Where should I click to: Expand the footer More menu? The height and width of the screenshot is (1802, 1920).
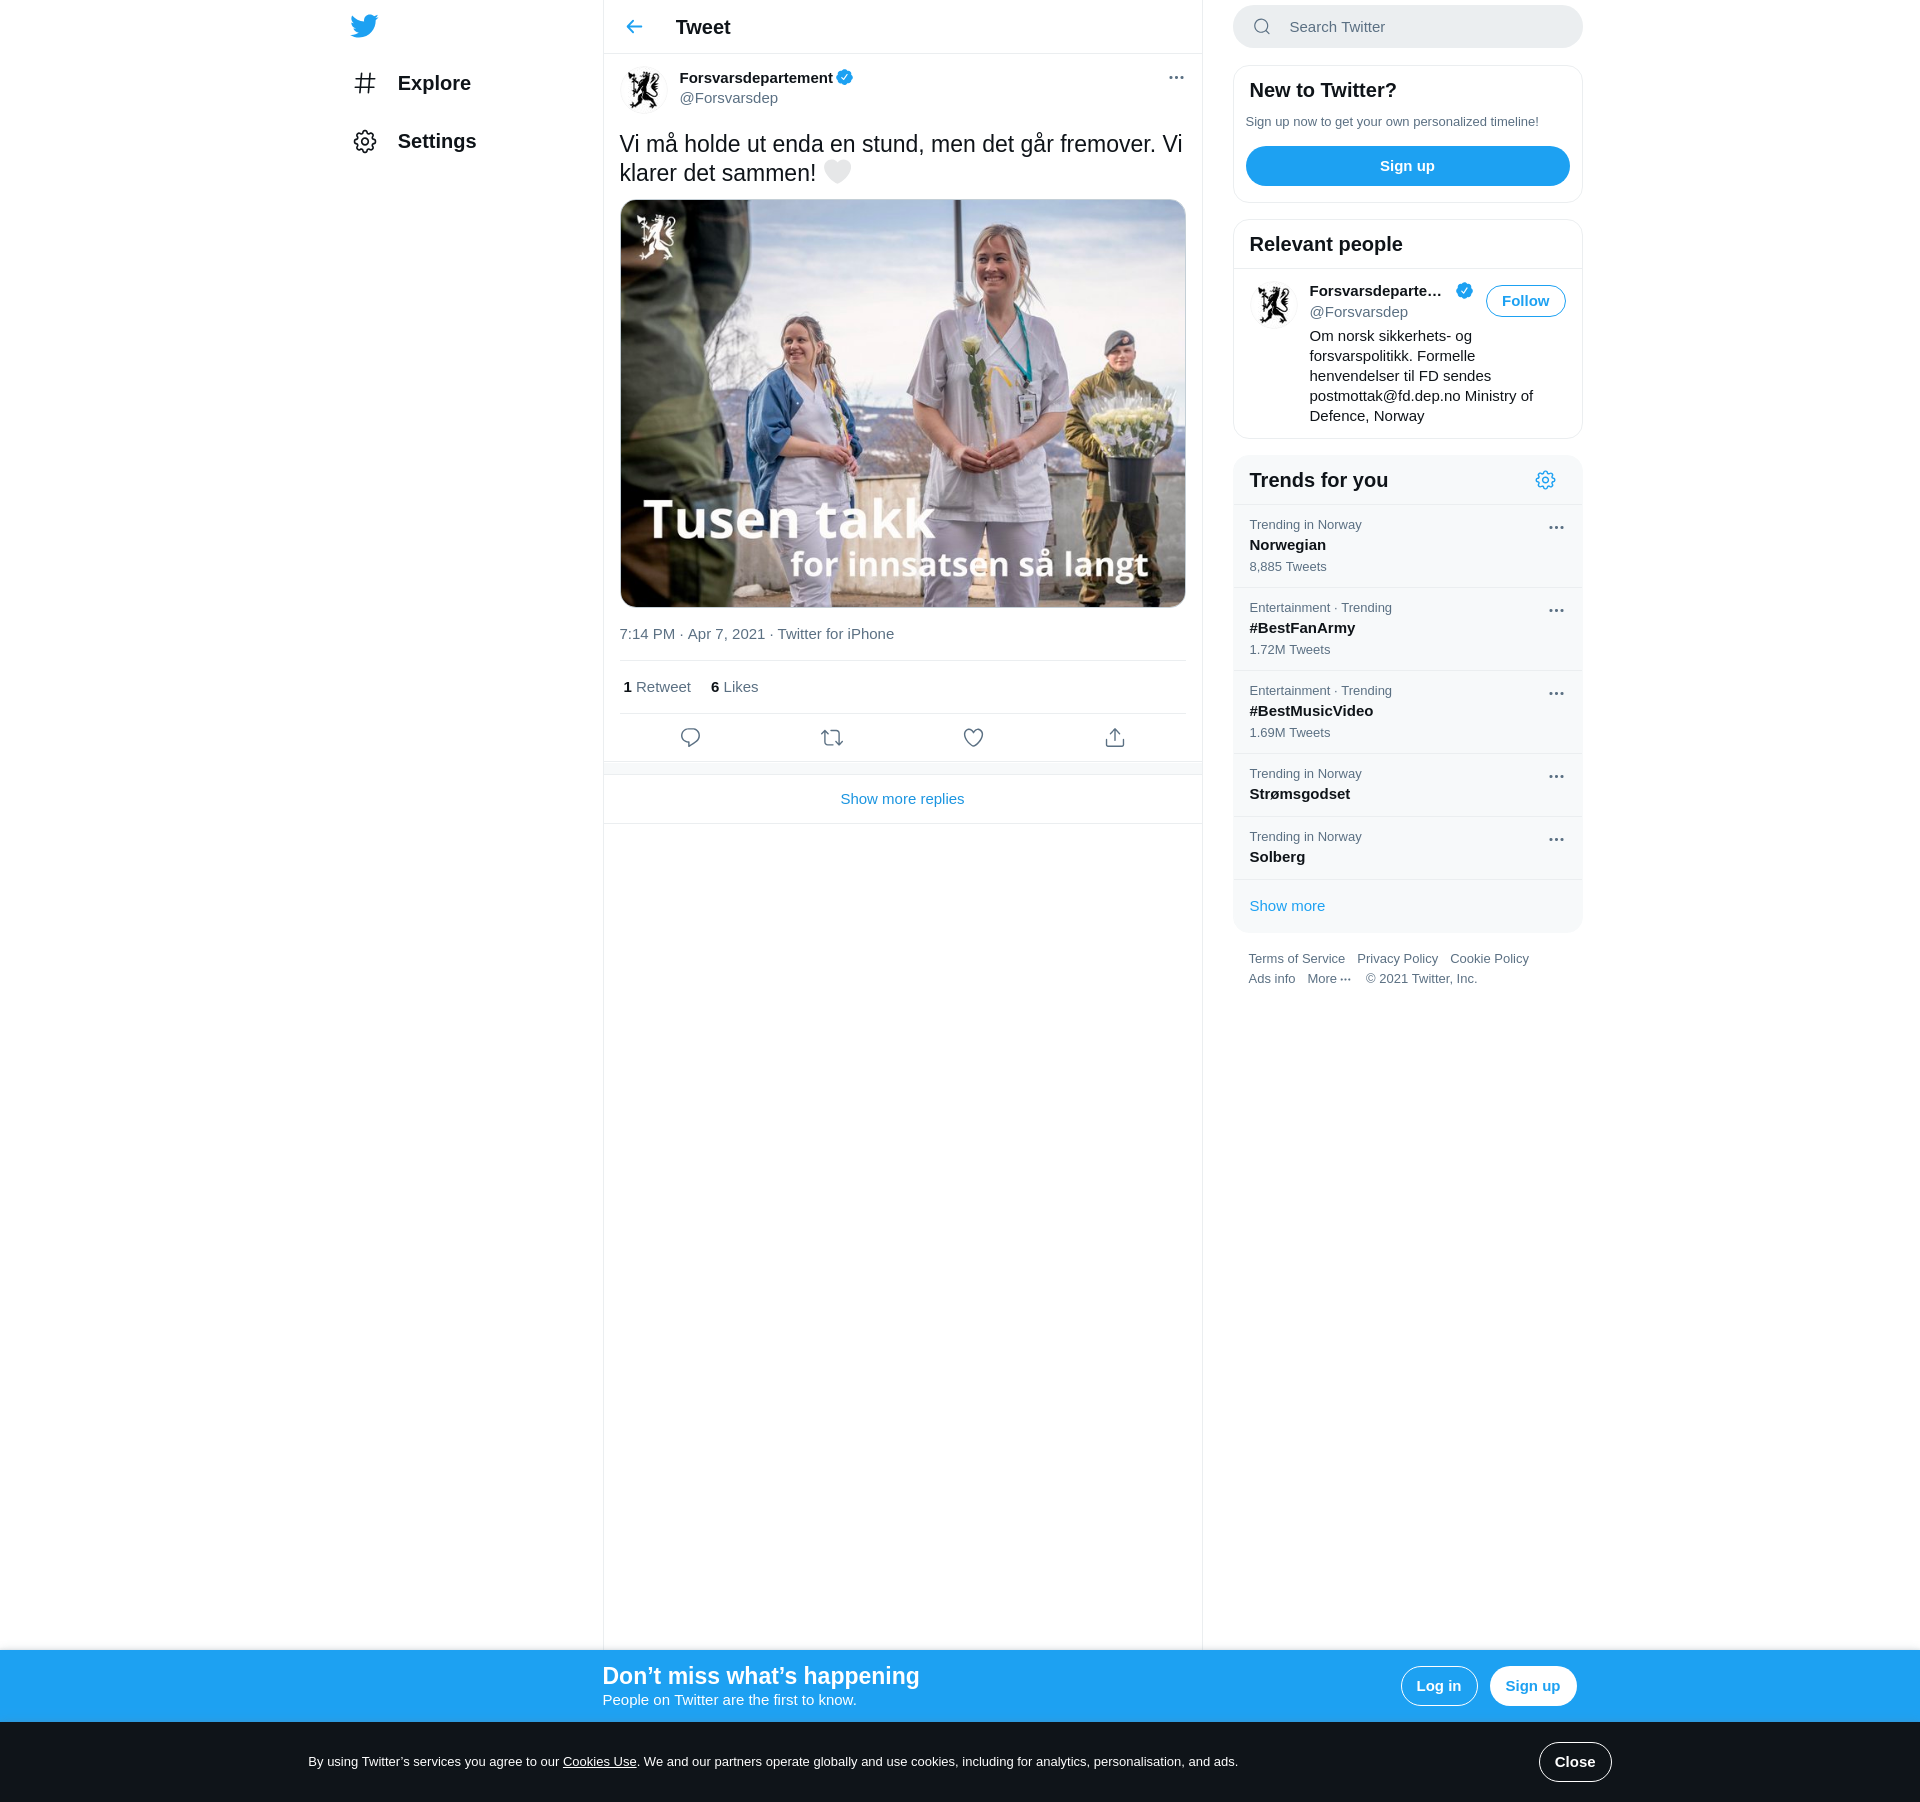point(1328,979)
